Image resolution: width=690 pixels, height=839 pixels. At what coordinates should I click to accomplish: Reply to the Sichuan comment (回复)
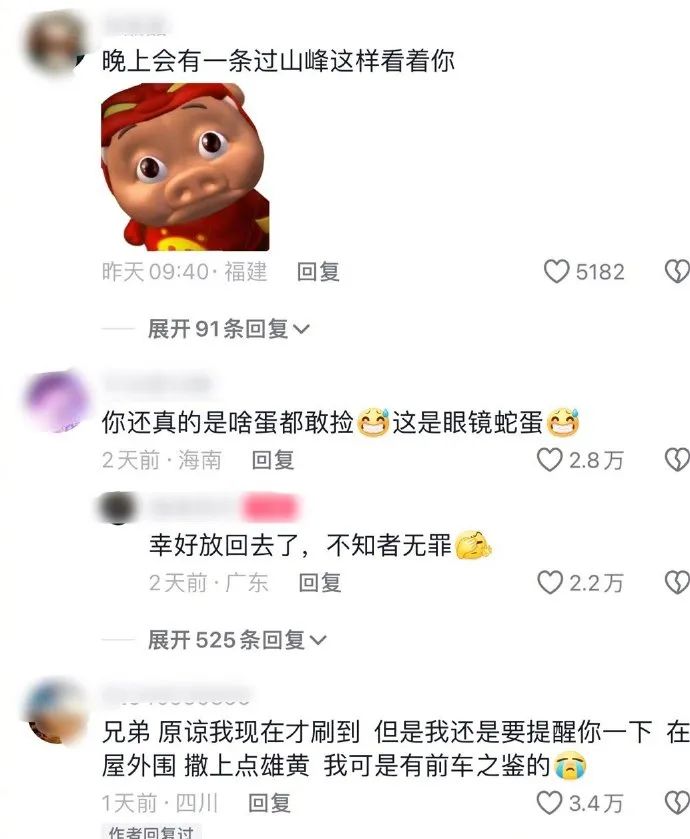click(x=270, y=803)
